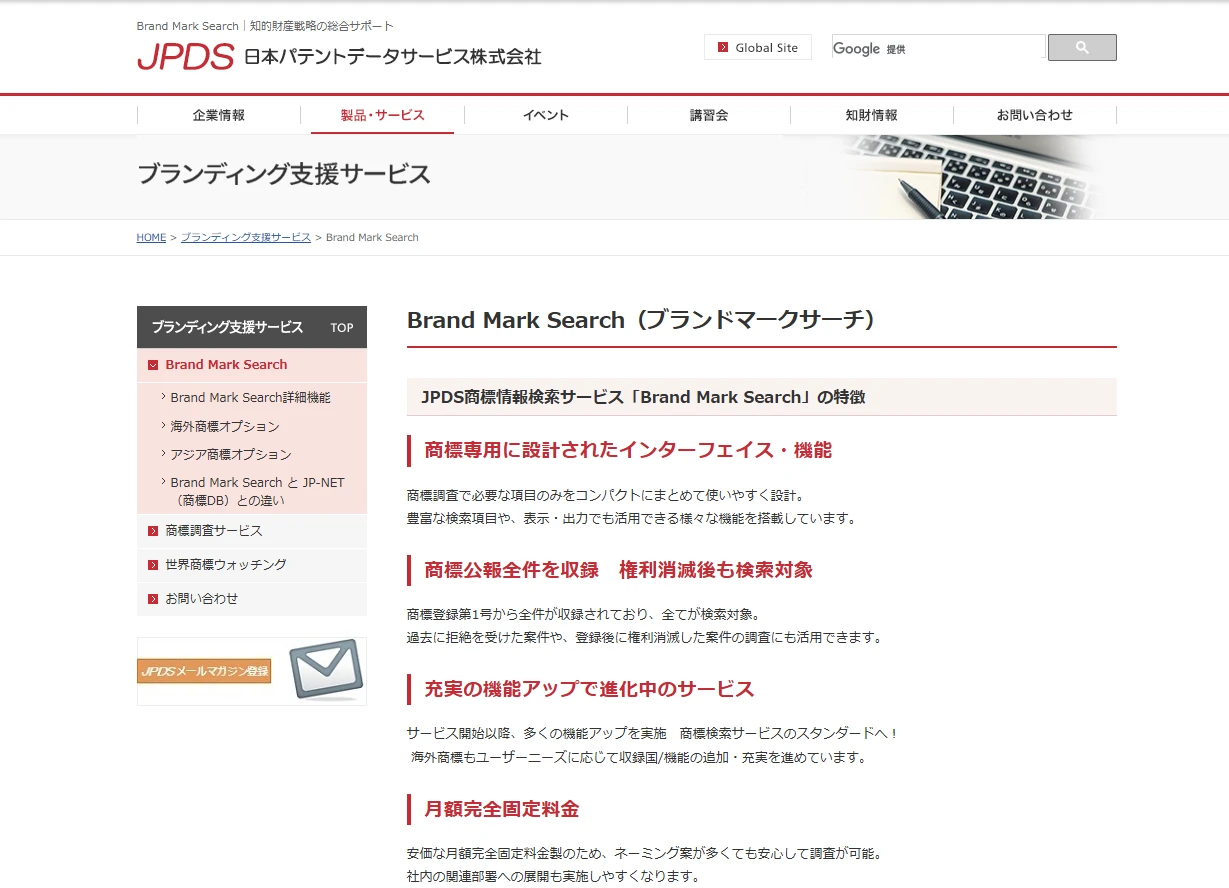Open アジア商標オプション sub-item
The height and width of the screenshot is (888, 1229).
click(x=230, y=454)
